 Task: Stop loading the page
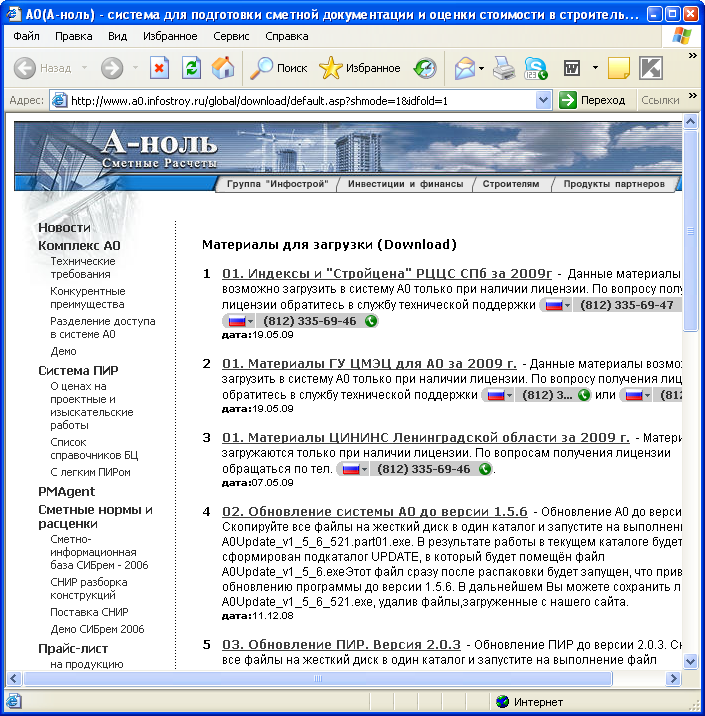[159, 68]
